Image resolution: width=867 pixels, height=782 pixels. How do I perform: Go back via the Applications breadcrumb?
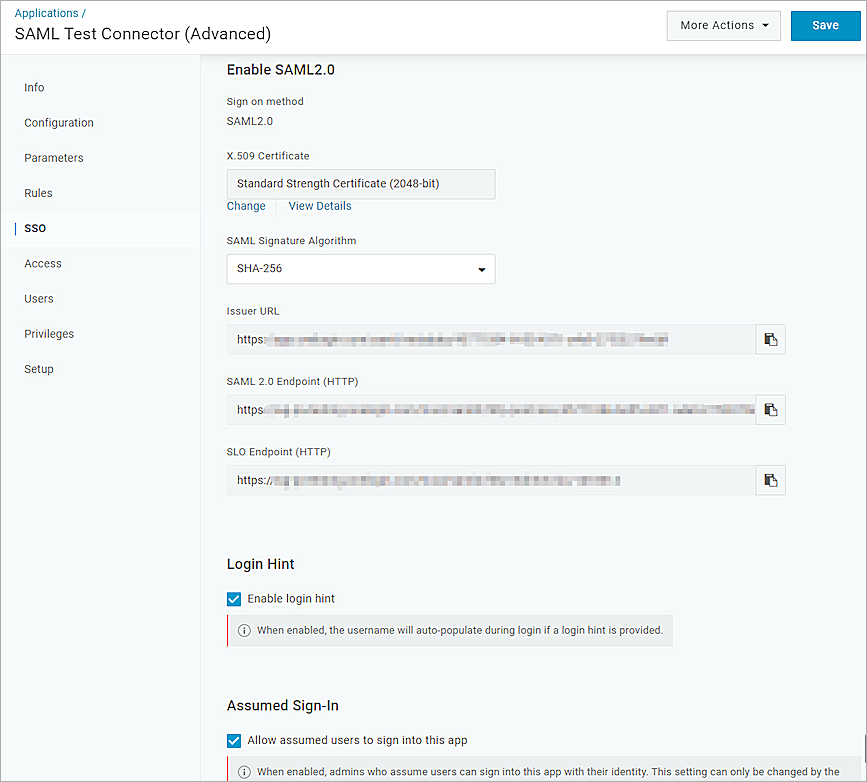[x=46, y=12]
